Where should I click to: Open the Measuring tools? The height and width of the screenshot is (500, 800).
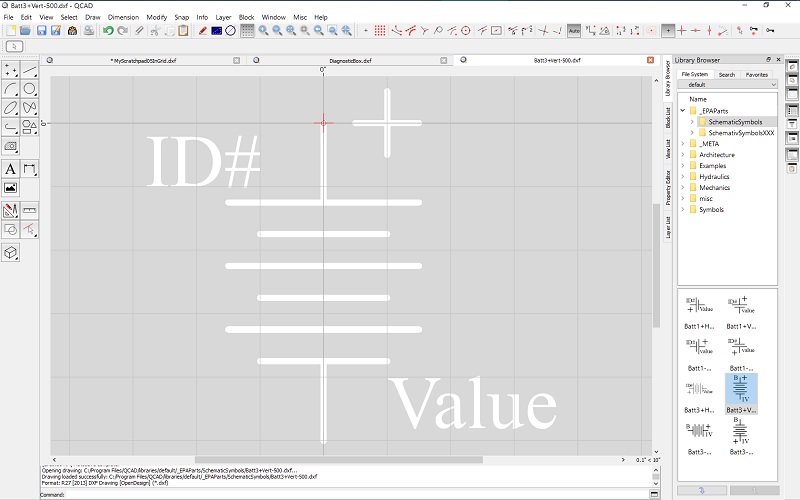click(30, 210)
